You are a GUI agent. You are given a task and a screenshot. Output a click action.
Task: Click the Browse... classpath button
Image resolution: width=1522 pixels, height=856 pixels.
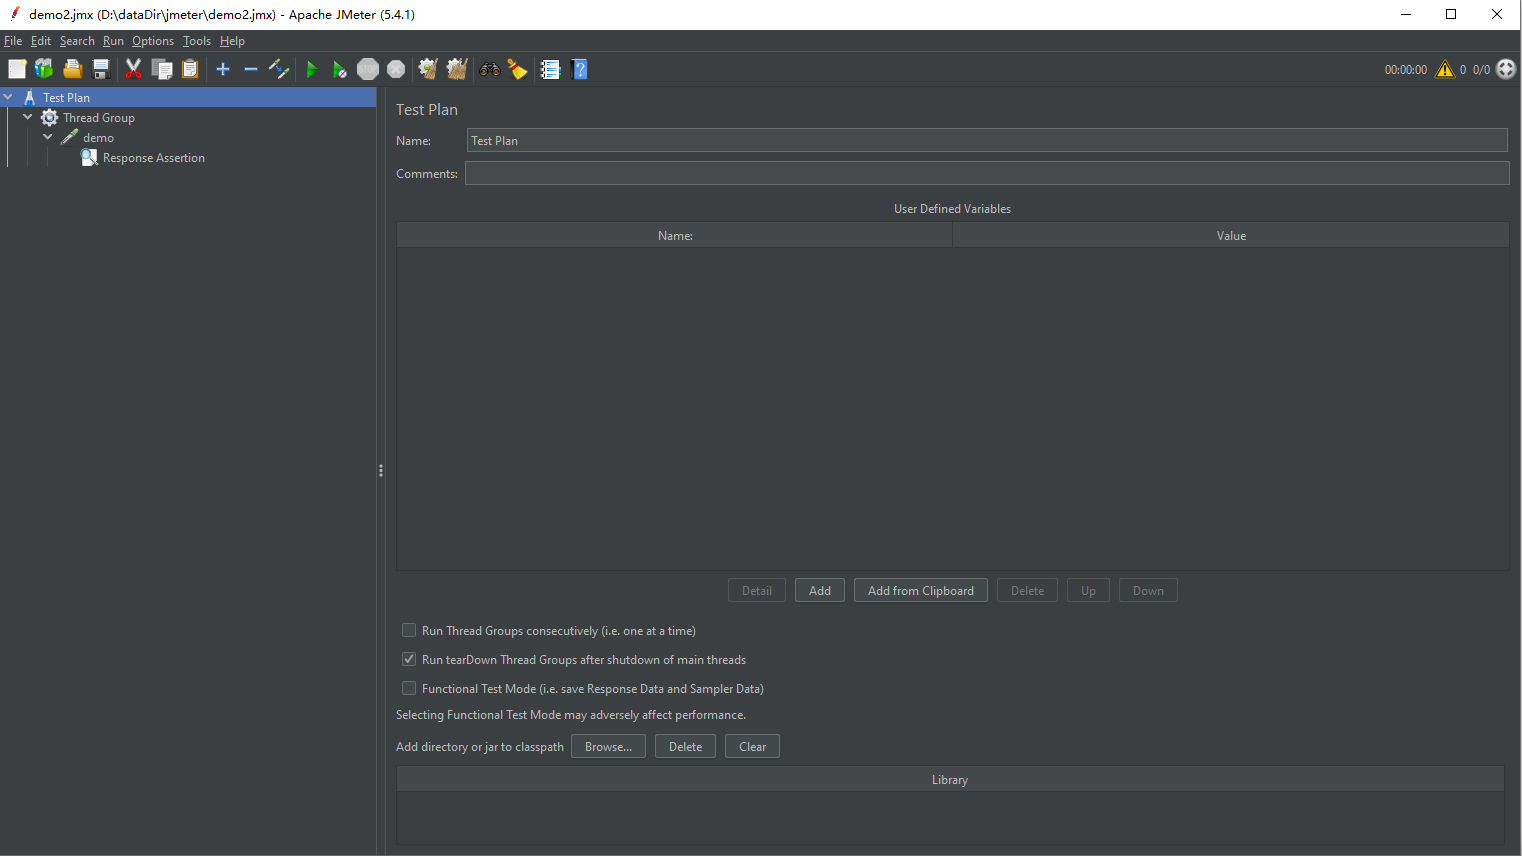click(x=608, y=746)
